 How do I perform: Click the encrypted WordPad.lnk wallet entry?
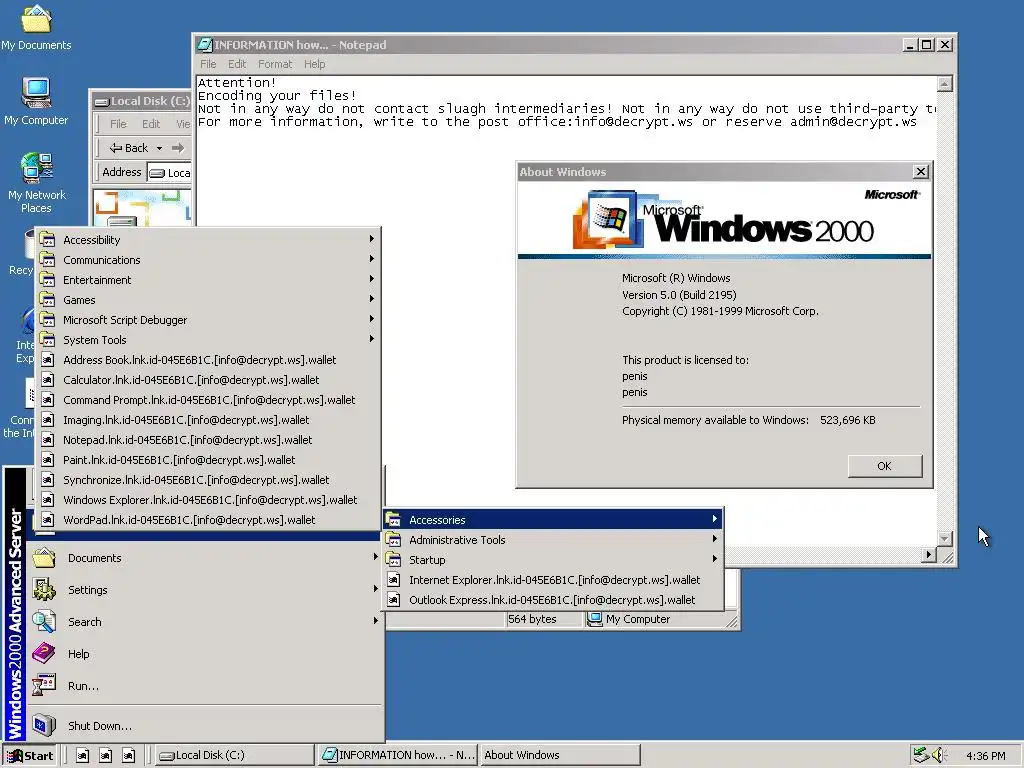208,520
